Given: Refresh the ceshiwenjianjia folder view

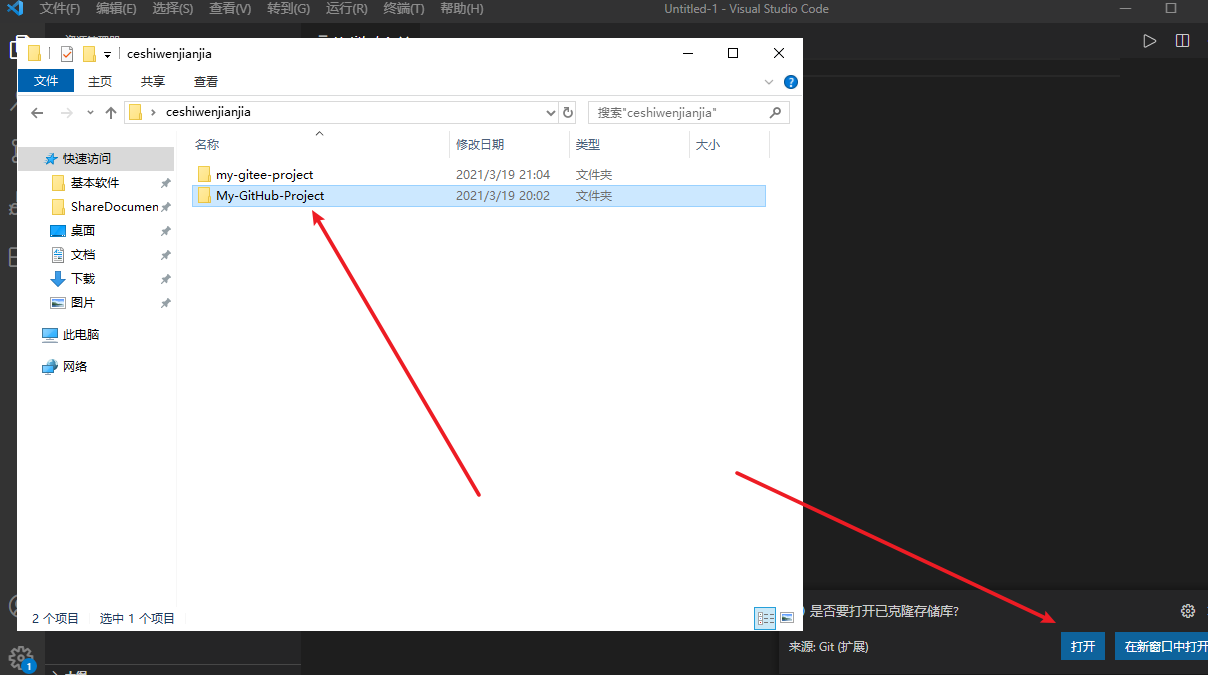Looking at the screenshot, I should coord(568,113).
